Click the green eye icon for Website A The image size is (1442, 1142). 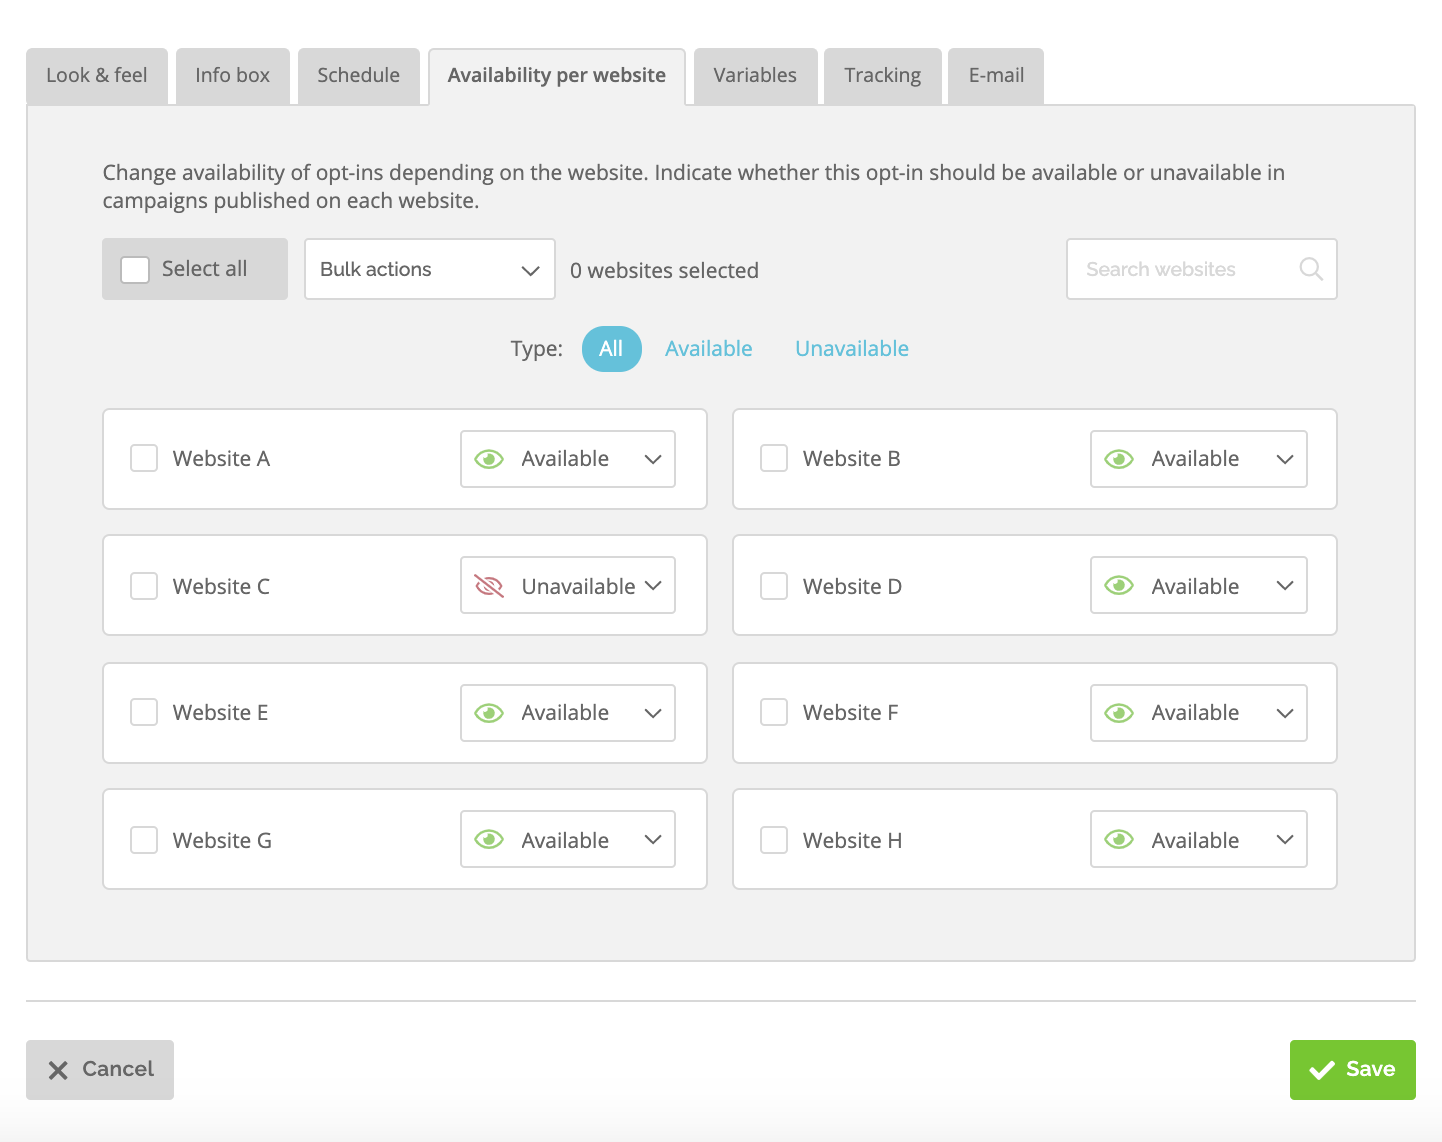[x=489, y=459]
